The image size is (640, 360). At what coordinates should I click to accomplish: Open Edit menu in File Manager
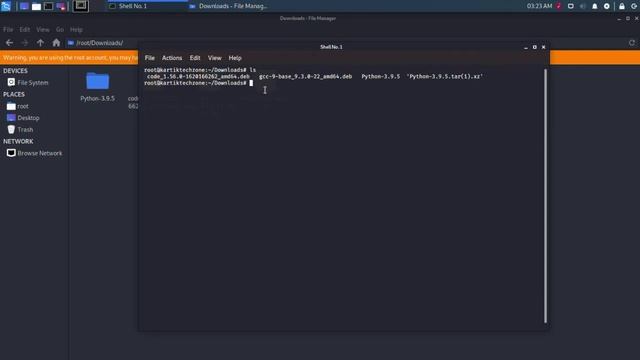pos(24,29)
